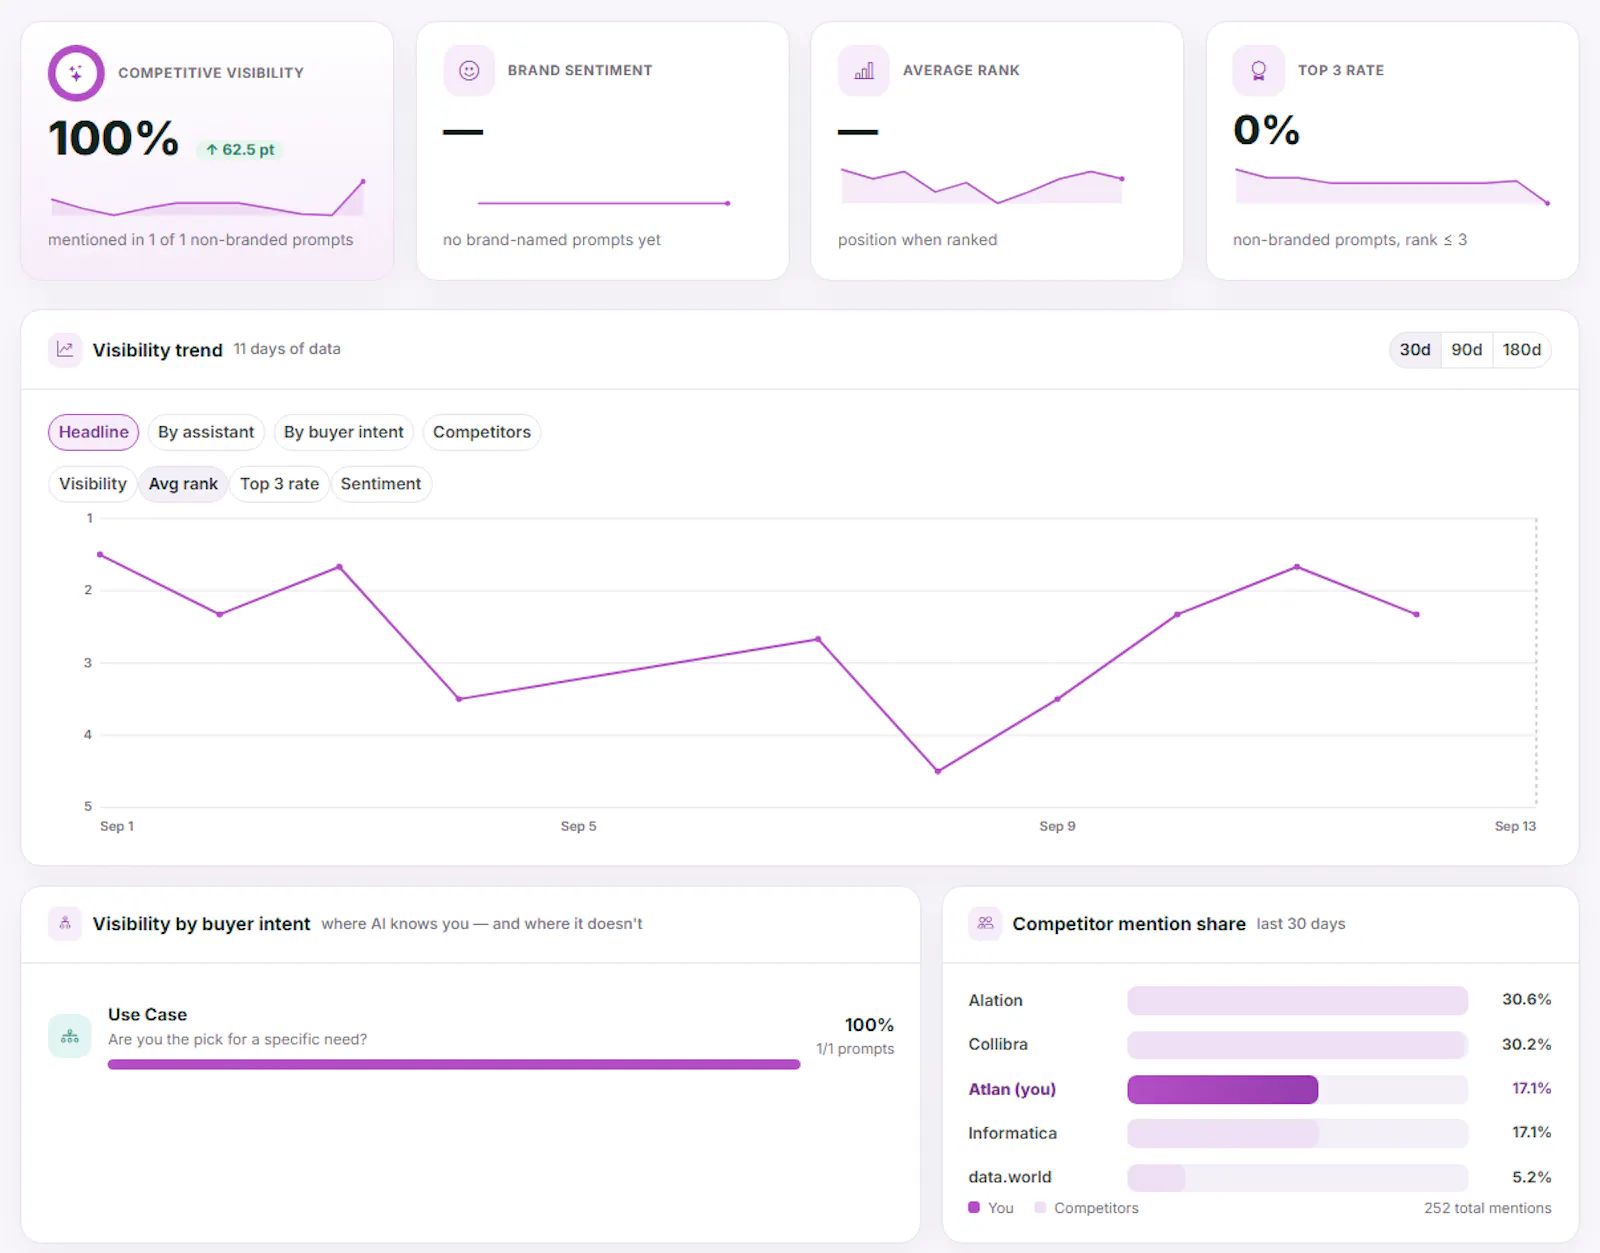The width and height of the screenshot is (1600, 1253).
Task: Select the Top 3 rate metric pill
Action: (280, 484)
